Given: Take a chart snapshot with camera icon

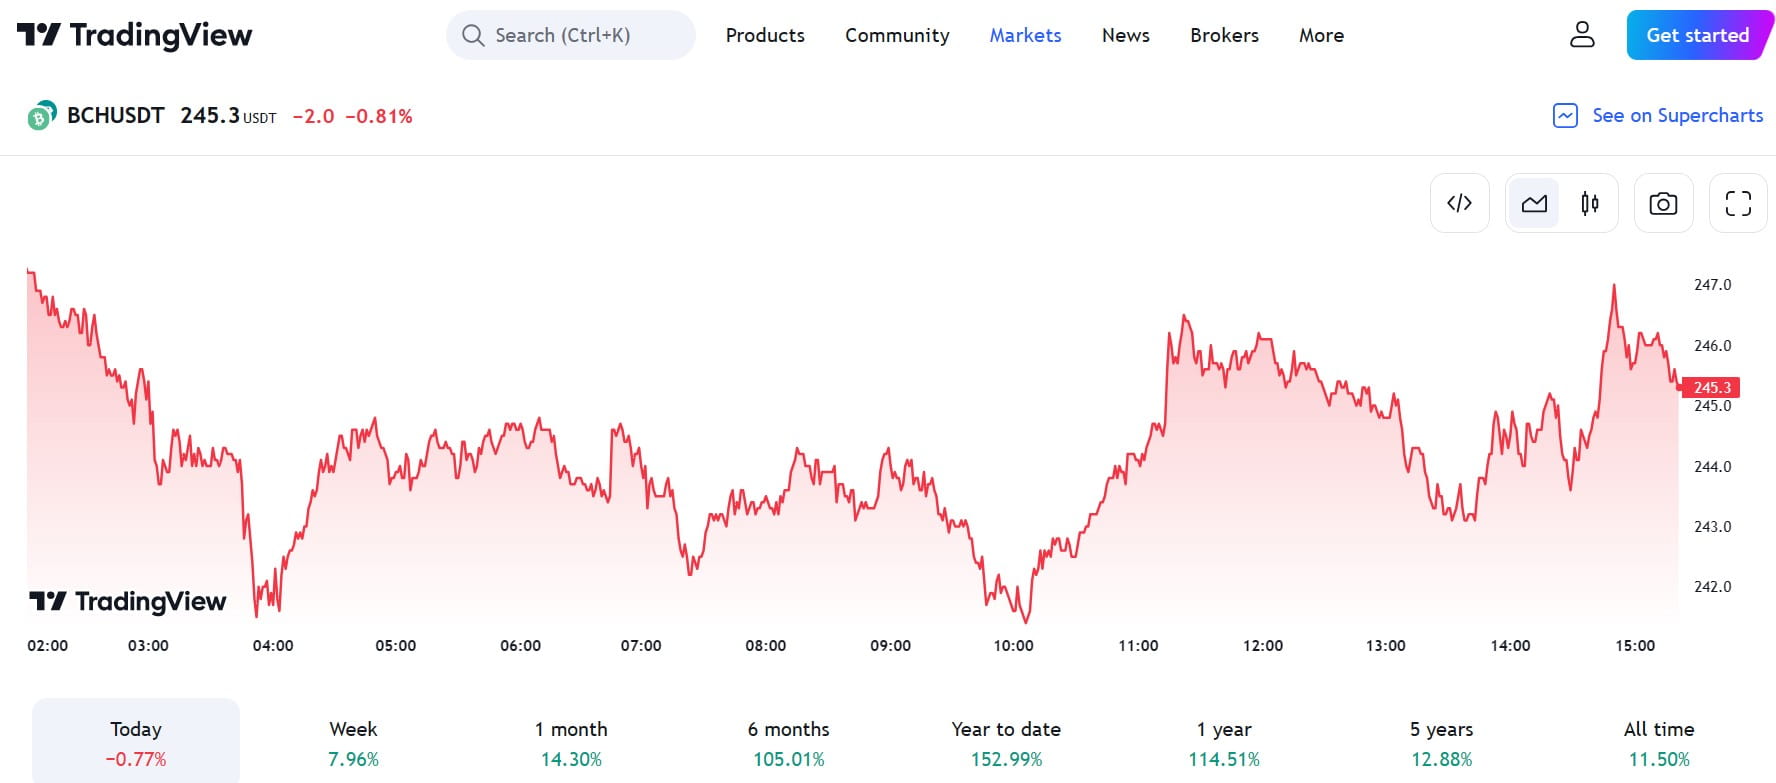Looking at the screenshot, I should coord(1663,203).
